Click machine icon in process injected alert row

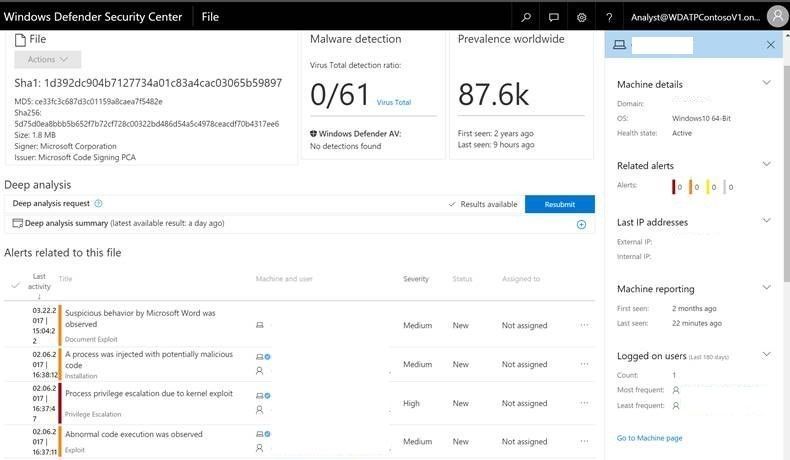point(259,357)
